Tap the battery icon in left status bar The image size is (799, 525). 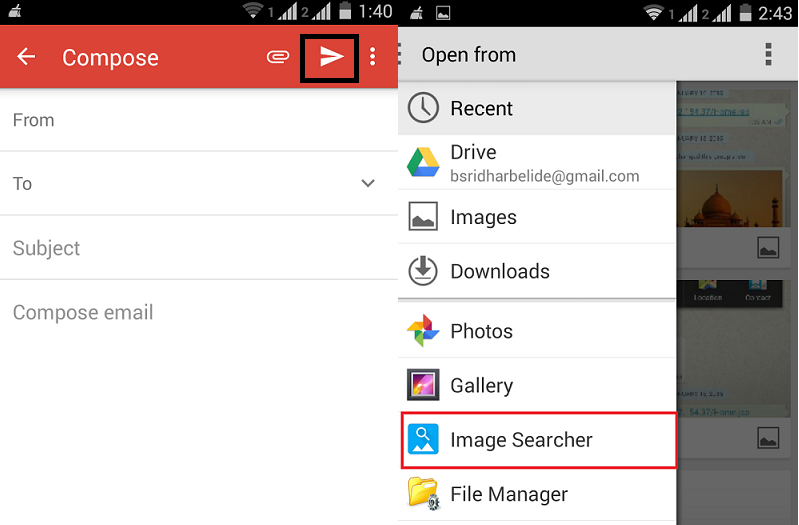[345, 11]
